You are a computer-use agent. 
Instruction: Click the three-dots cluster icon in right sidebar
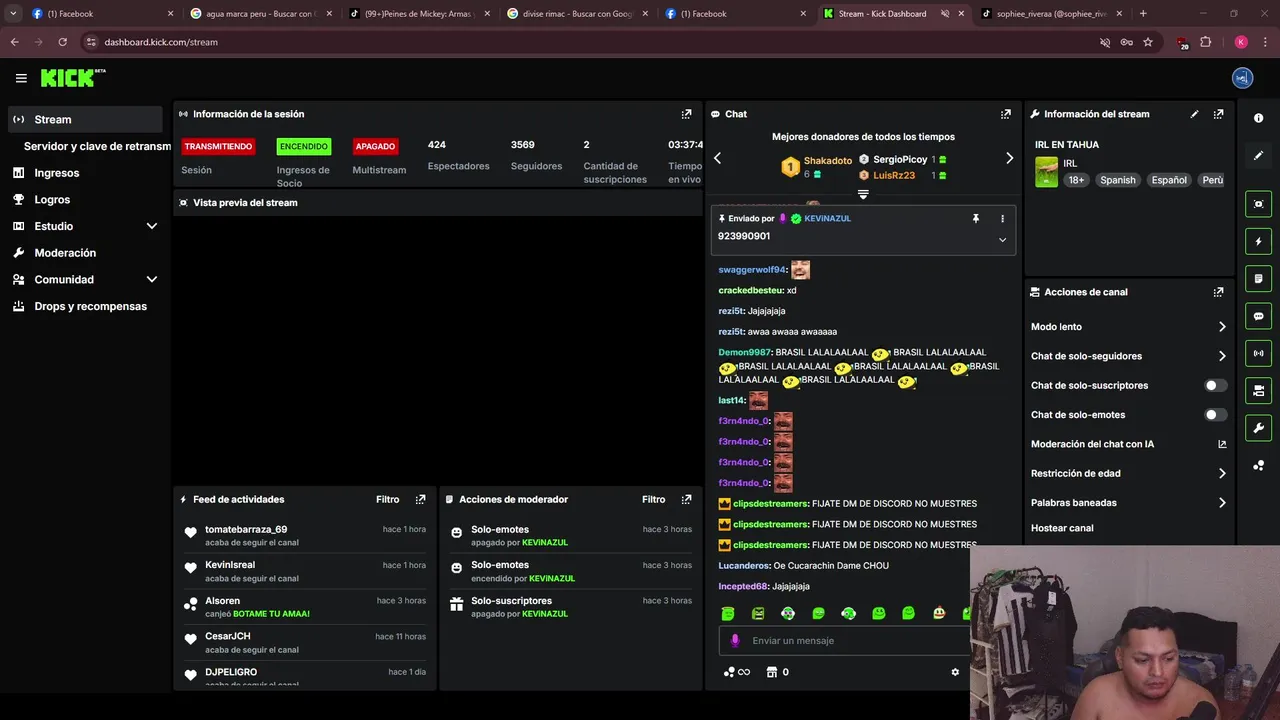tap(1258, 466)
